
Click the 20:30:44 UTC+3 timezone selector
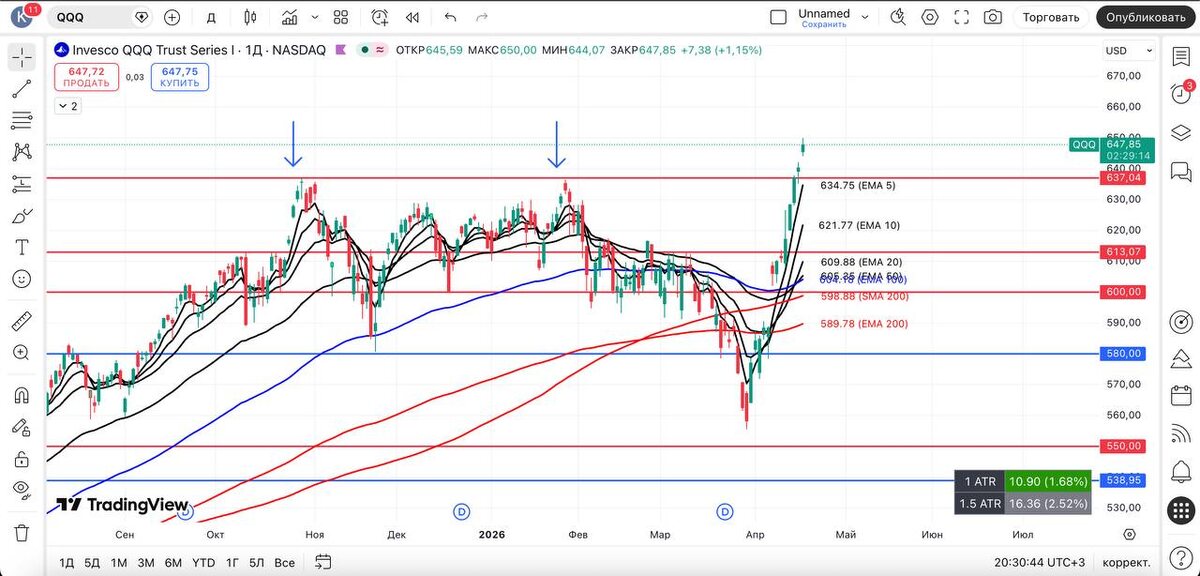[1040, 562]
